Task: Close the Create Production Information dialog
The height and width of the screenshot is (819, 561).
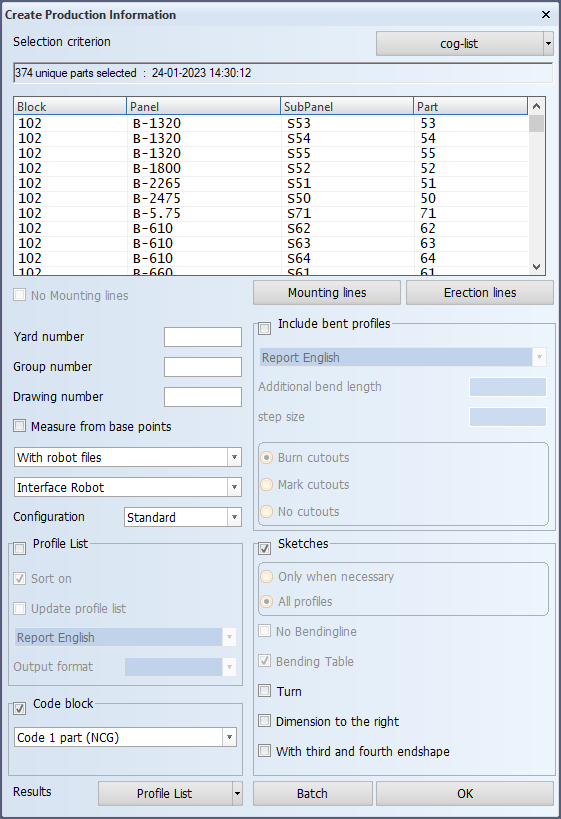Action: tap(546, 15)
